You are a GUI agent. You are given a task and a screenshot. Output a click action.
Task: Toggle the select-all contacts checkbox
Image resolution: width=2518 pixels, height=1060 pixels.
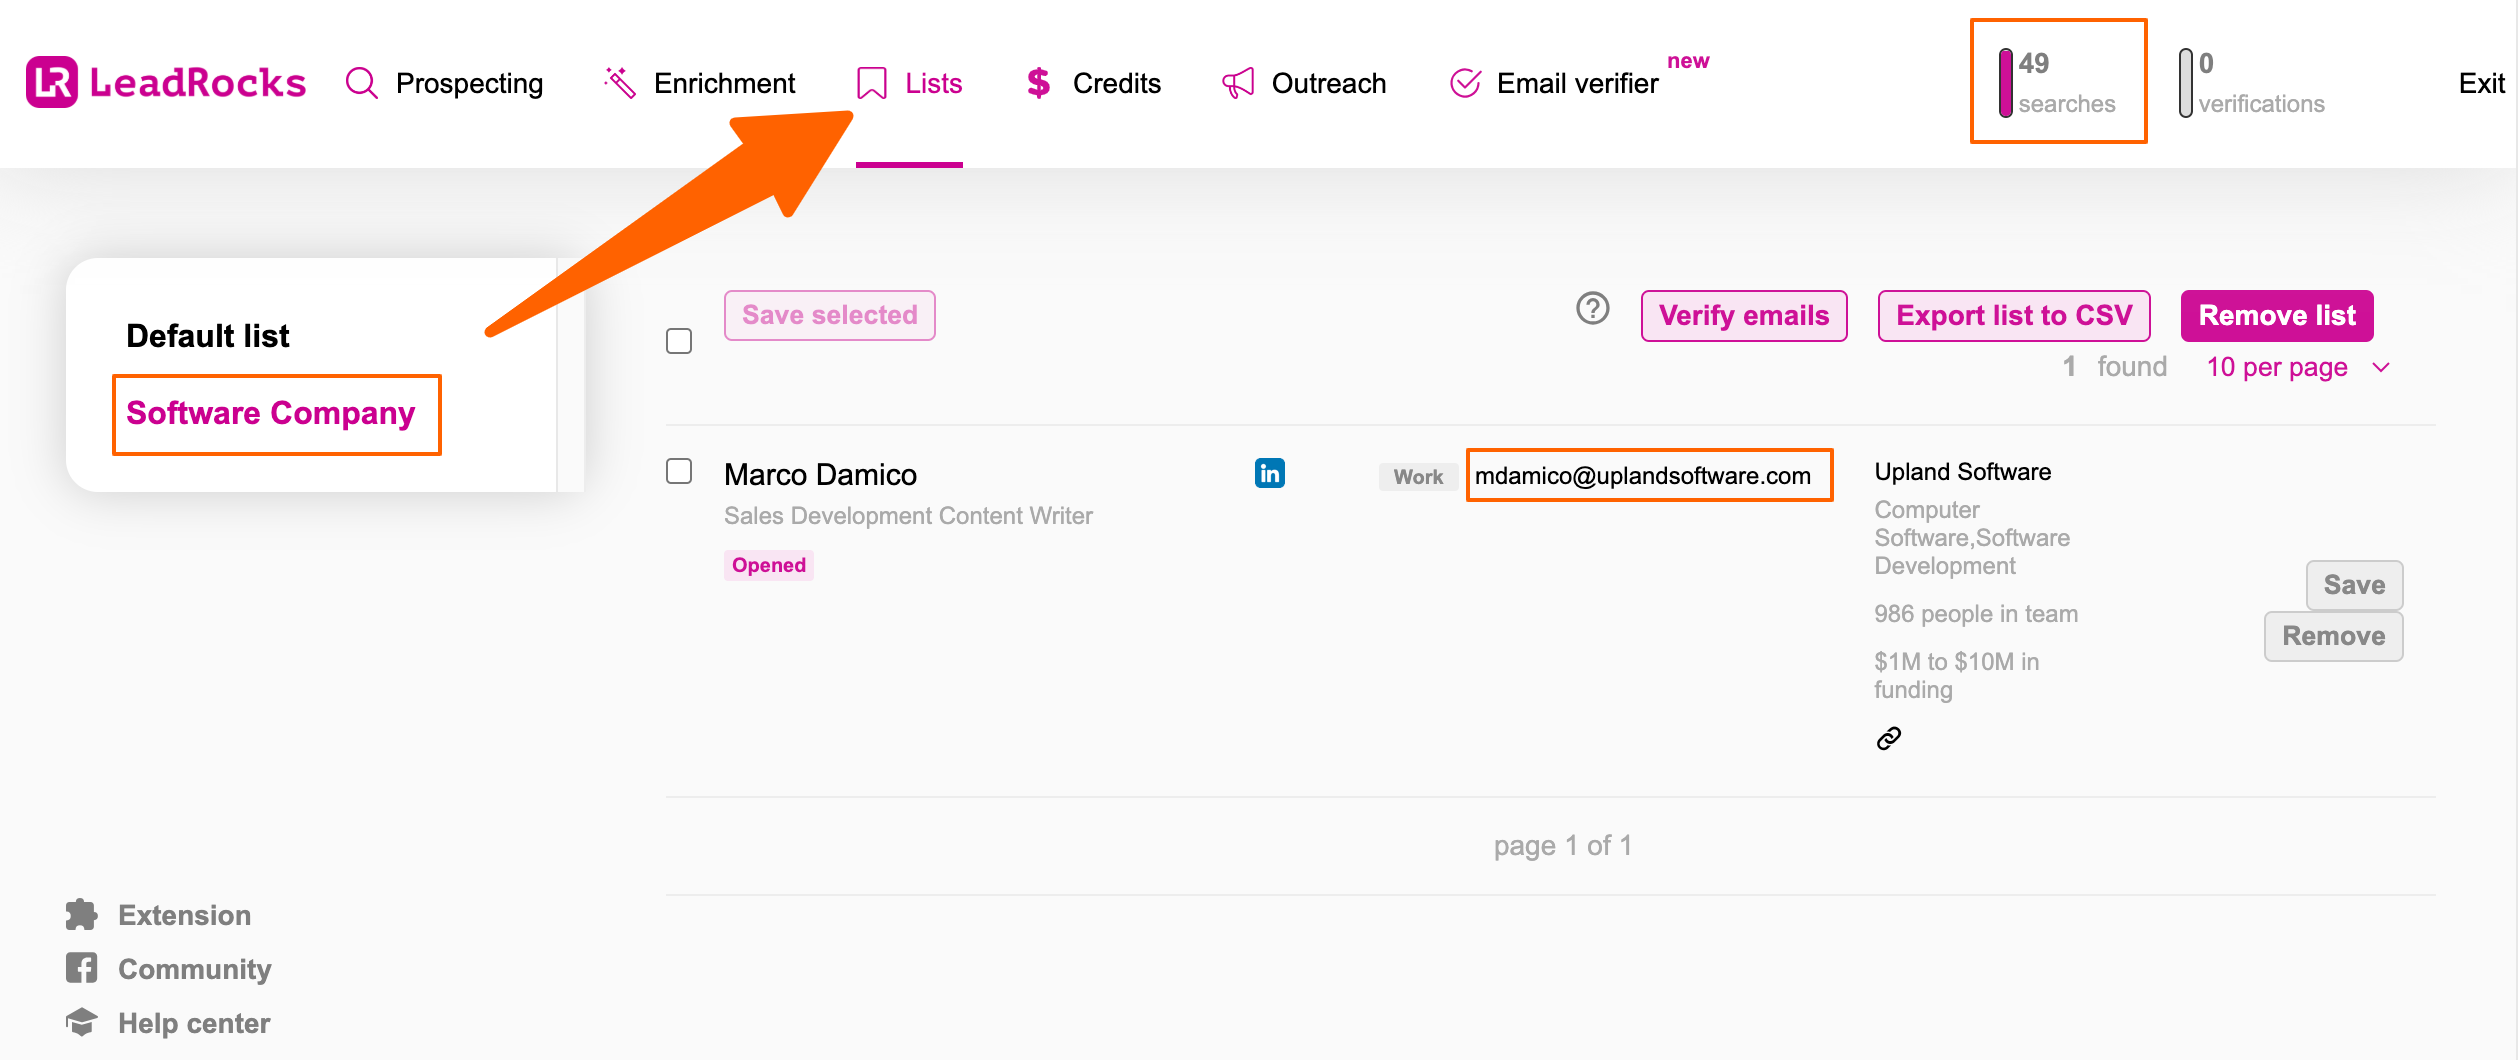pos(679,341)
